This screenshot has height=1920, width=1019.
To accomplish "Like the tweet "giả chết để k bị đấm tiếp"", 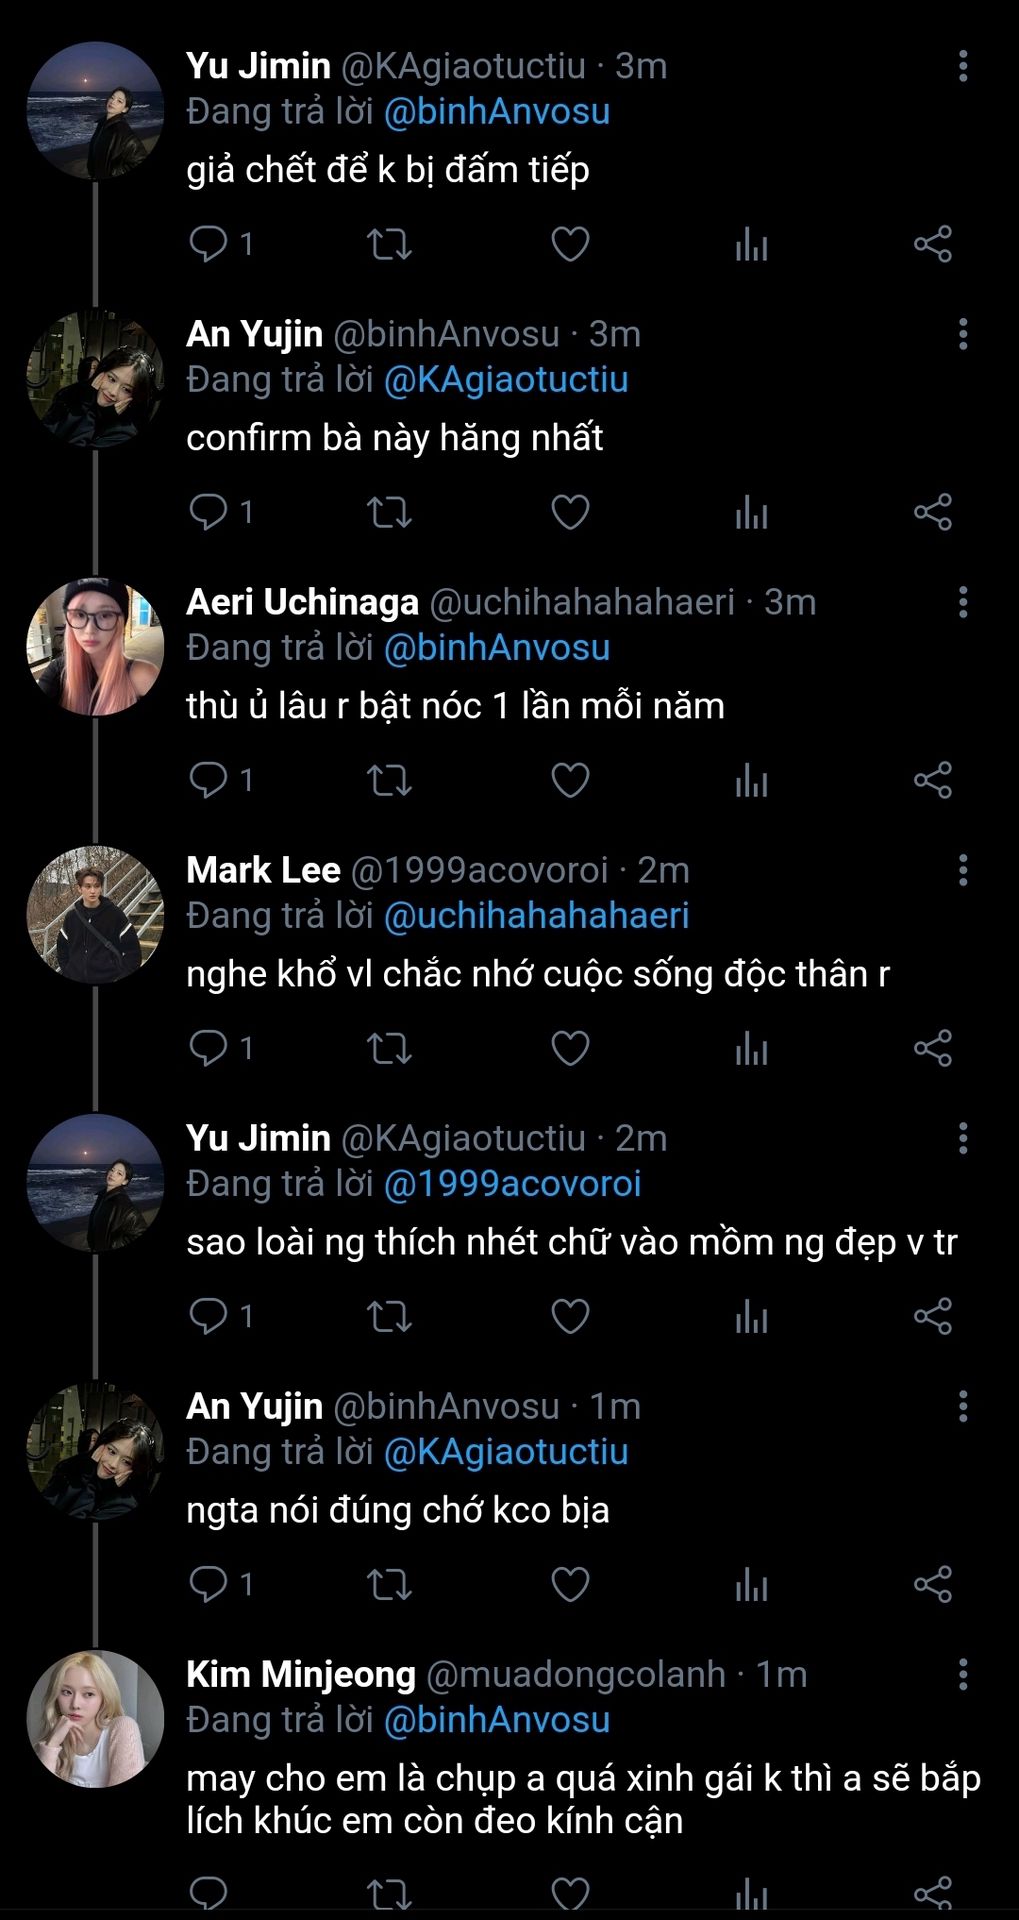I will pyautogui.click(x=570, y=244).
